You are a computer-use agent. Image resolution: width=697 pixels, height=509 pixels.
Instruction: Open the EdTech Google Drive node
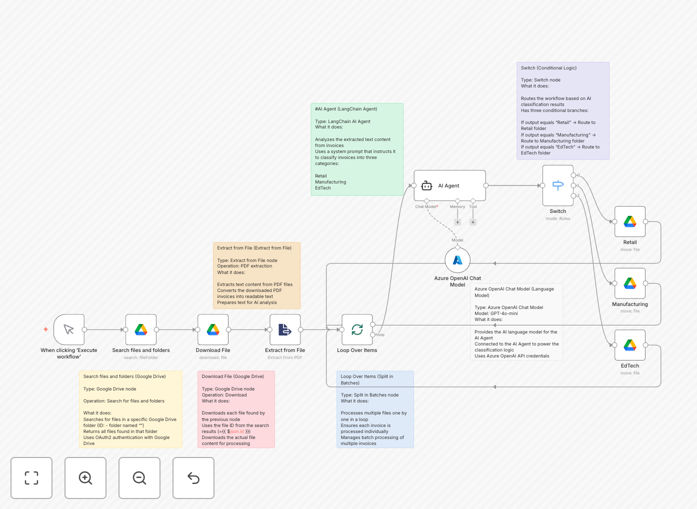click(x=630, y=345)
